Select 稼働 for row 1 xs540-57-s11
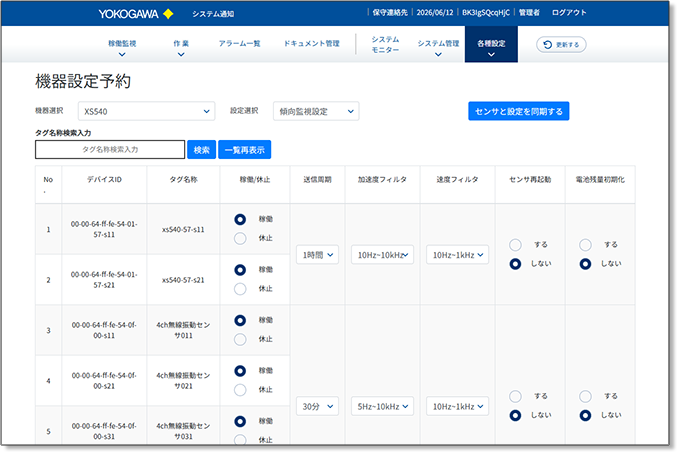This screenshot has height=452, width=677. (240, 219)
